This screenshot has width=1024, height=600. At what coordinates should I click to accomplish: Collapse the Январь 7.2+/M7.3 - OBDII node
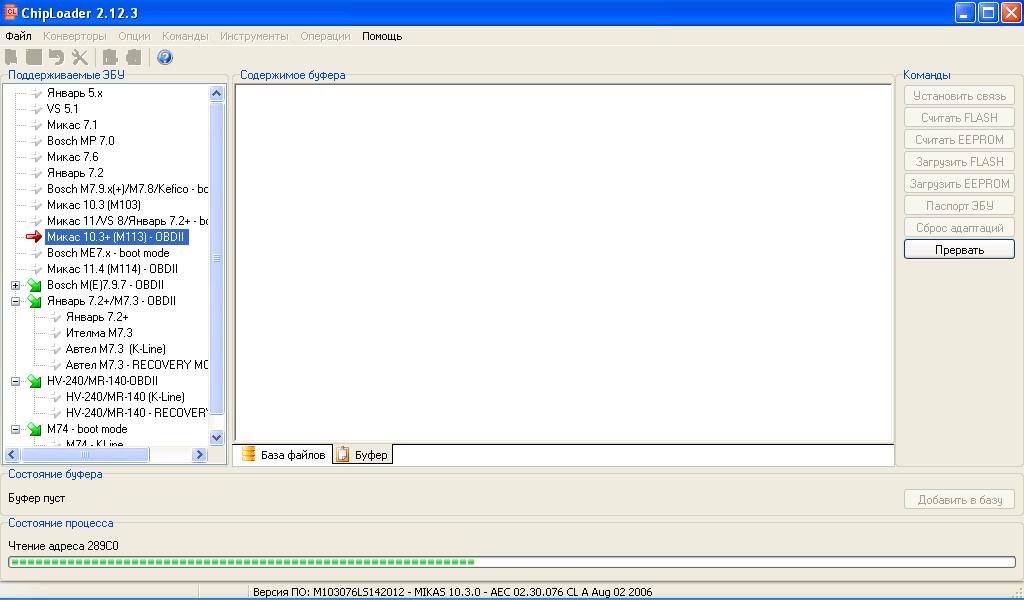[x=16, y=301]
